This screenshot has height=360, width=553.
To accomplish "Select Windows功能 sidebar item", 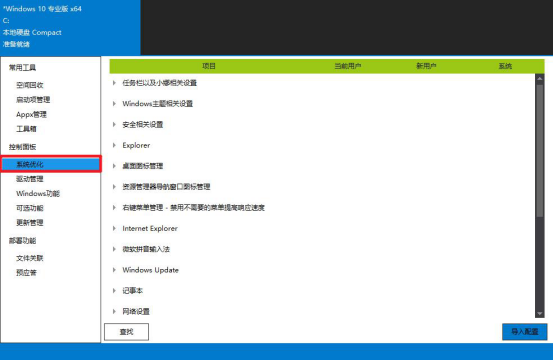I will coord(38,194).
